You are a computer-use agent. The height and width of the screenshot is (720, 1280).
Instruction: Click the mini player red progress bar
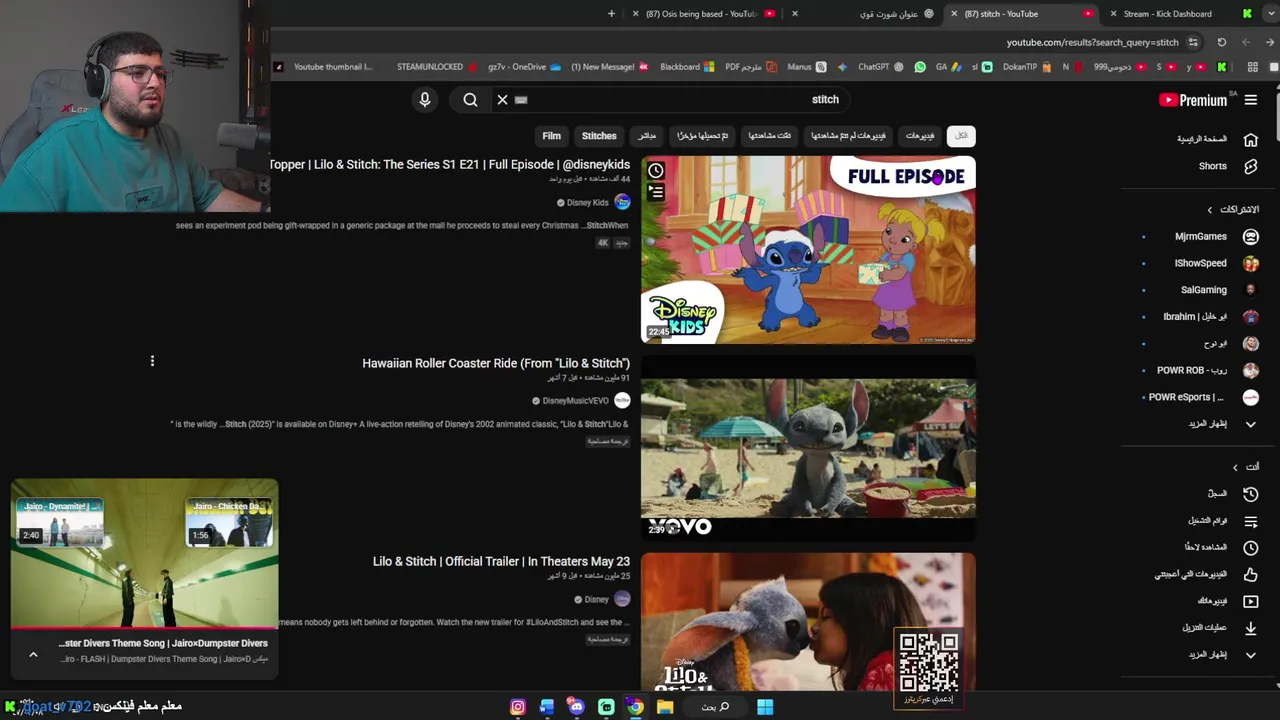(144, 629)
